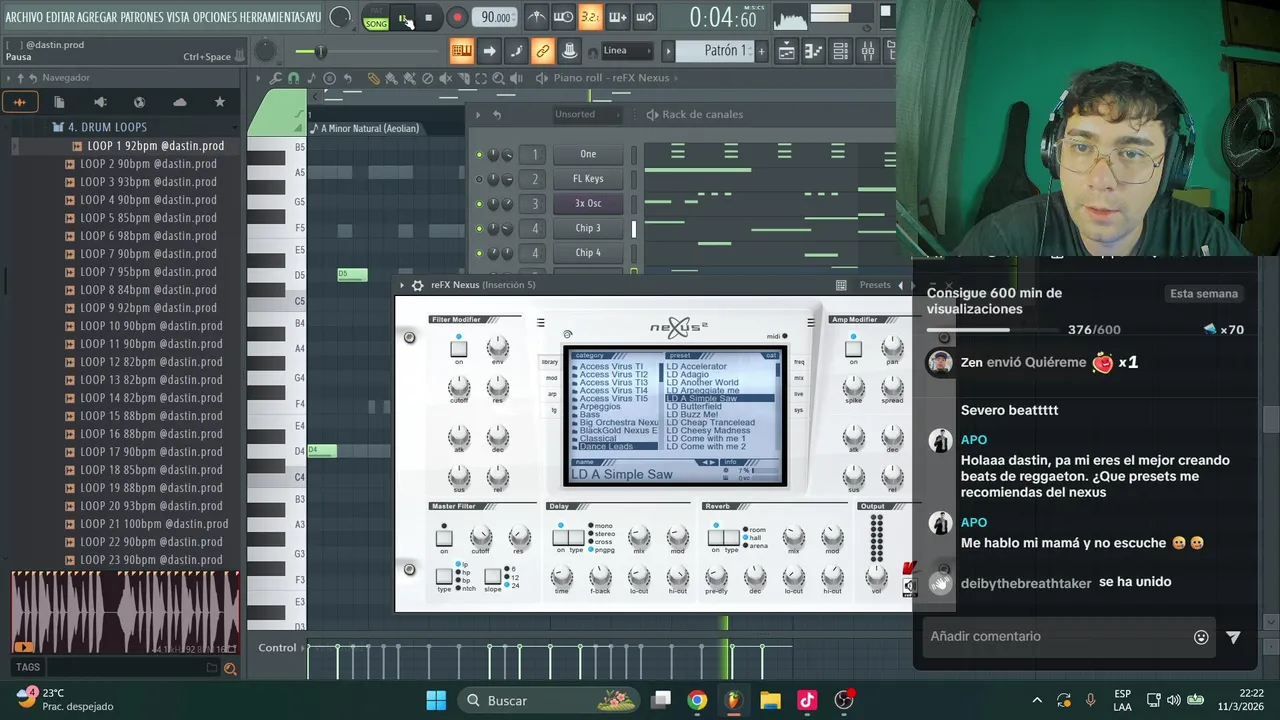The image size is (1280, 720).
Task: Click the Esta semana button
Action: click(1204, 294)
